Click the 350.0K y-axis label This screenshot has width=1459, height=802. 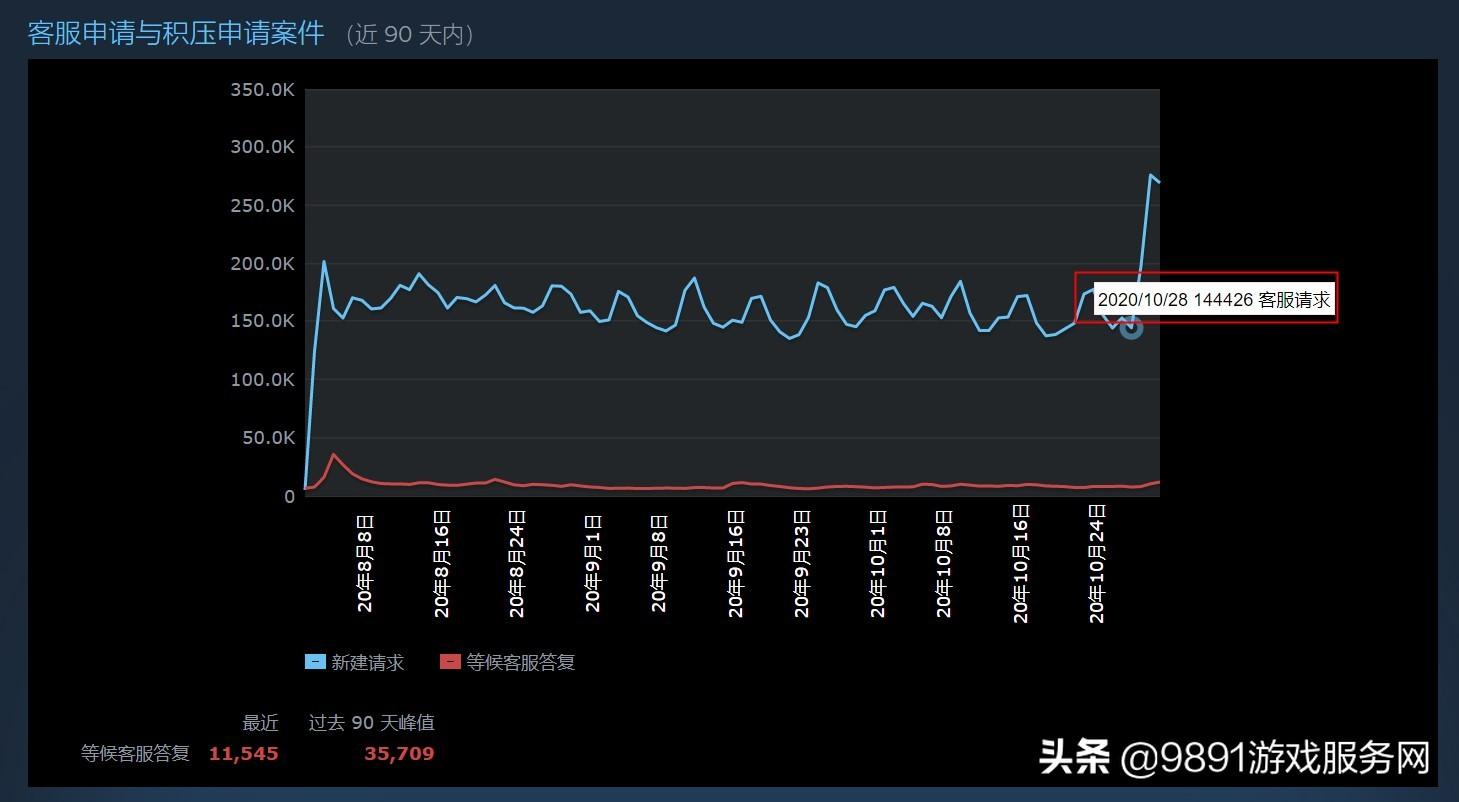262,90
